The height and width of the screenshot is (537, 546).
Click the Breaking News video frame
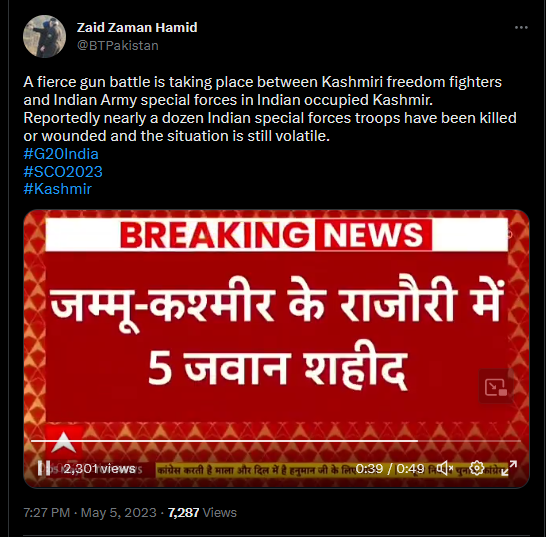coord(276,349)
